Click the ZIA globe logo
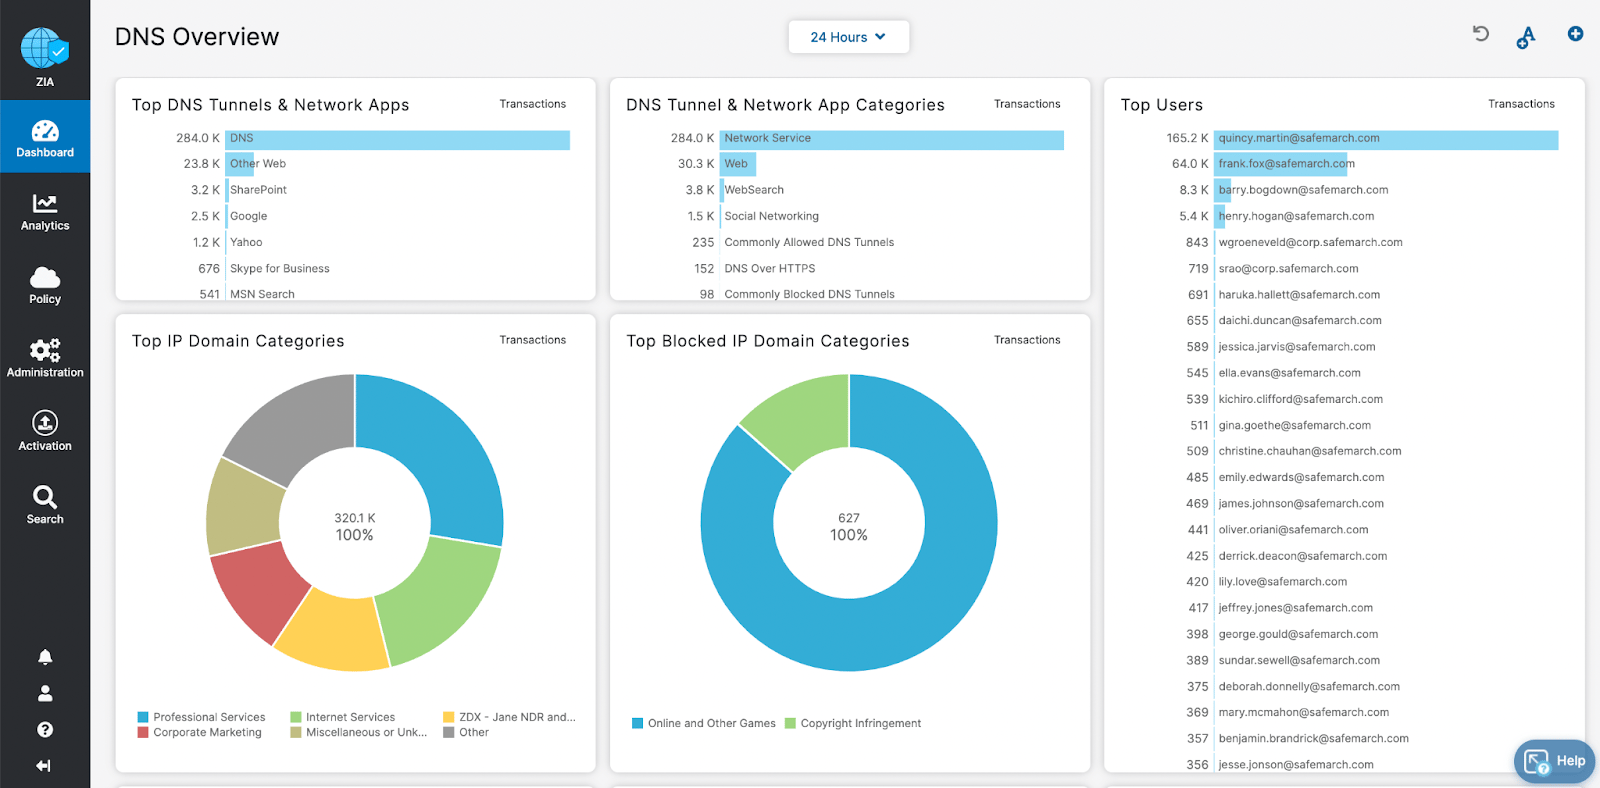Screen dimensions: 1600x788 pos(44,49)
